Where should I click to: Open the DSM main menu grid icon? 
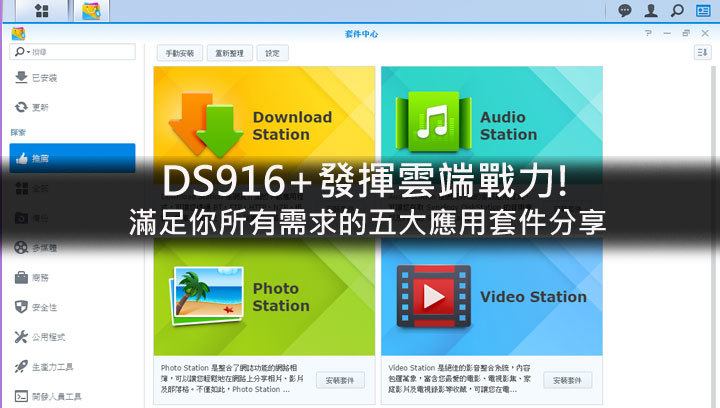click(x=43, y=11)
